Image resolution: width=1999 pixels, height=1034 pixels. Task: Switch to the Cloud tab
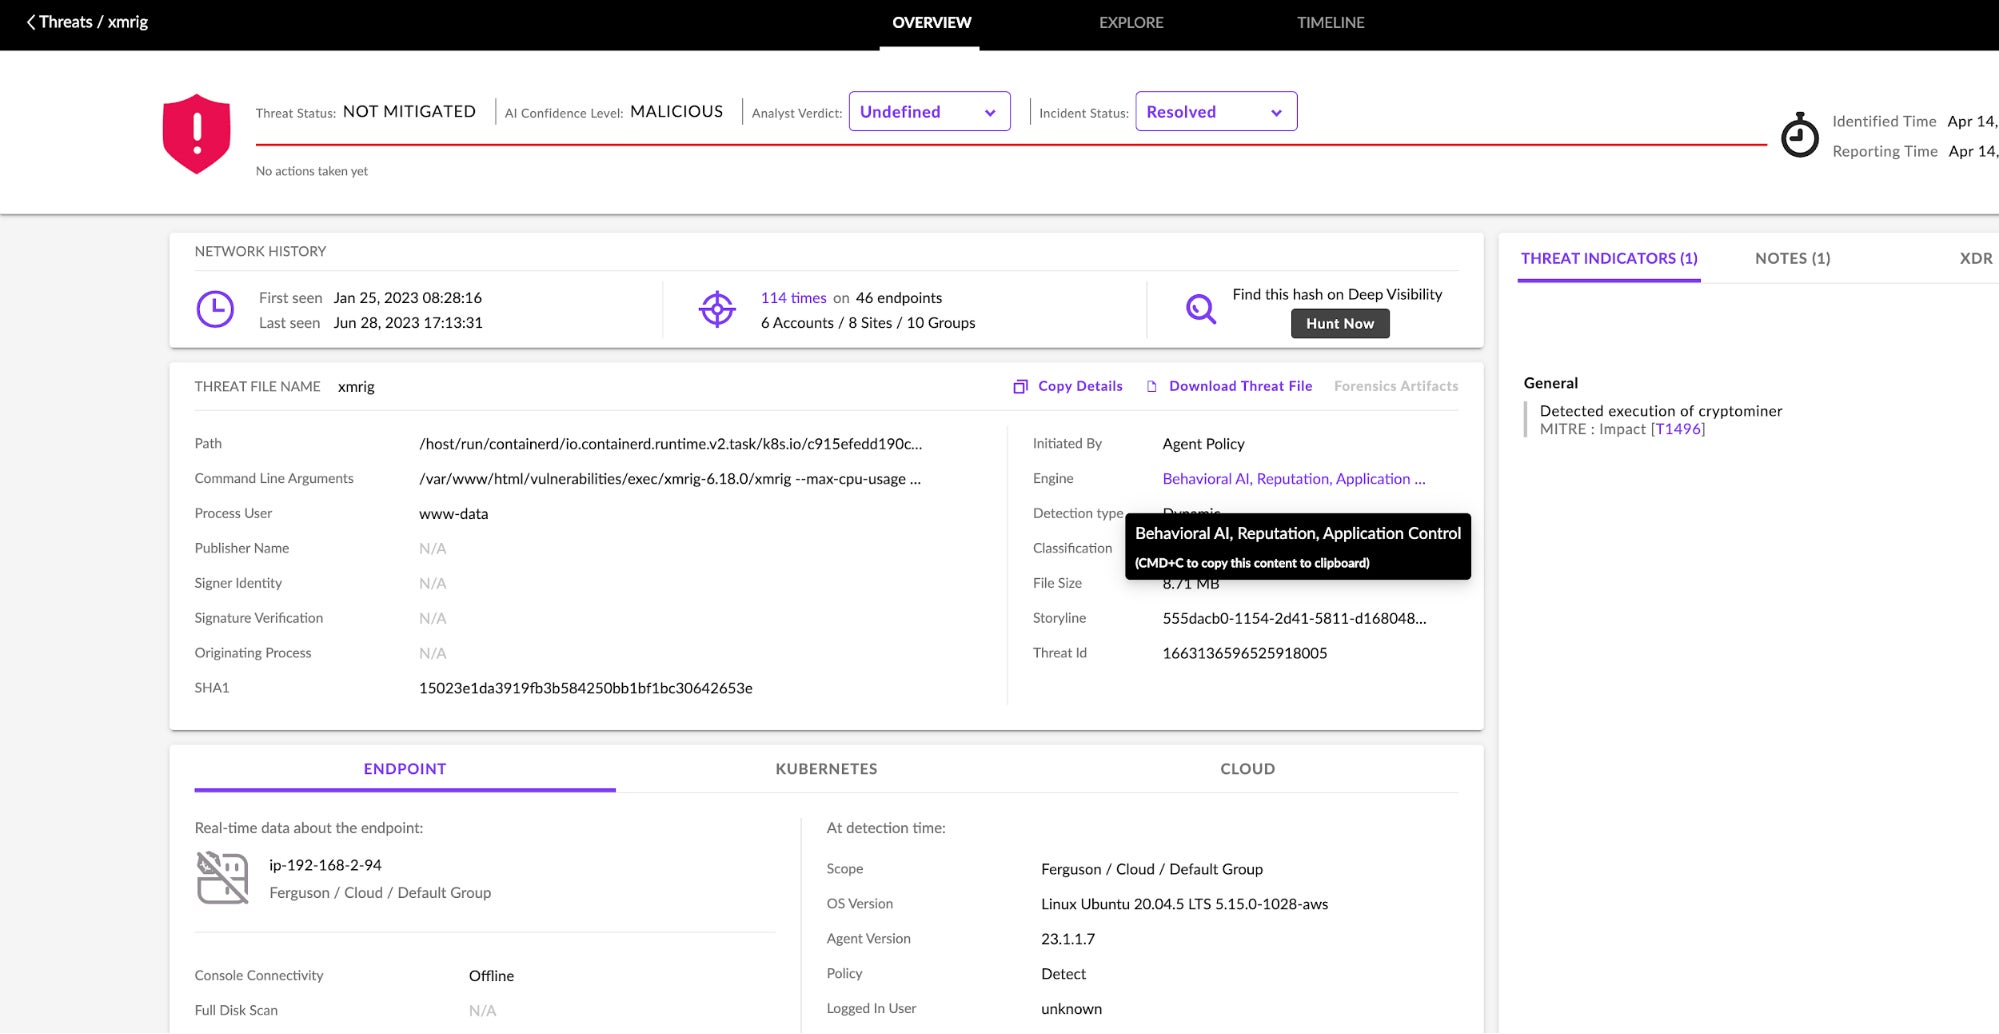pyautogui.click(x=1247, y=769)
